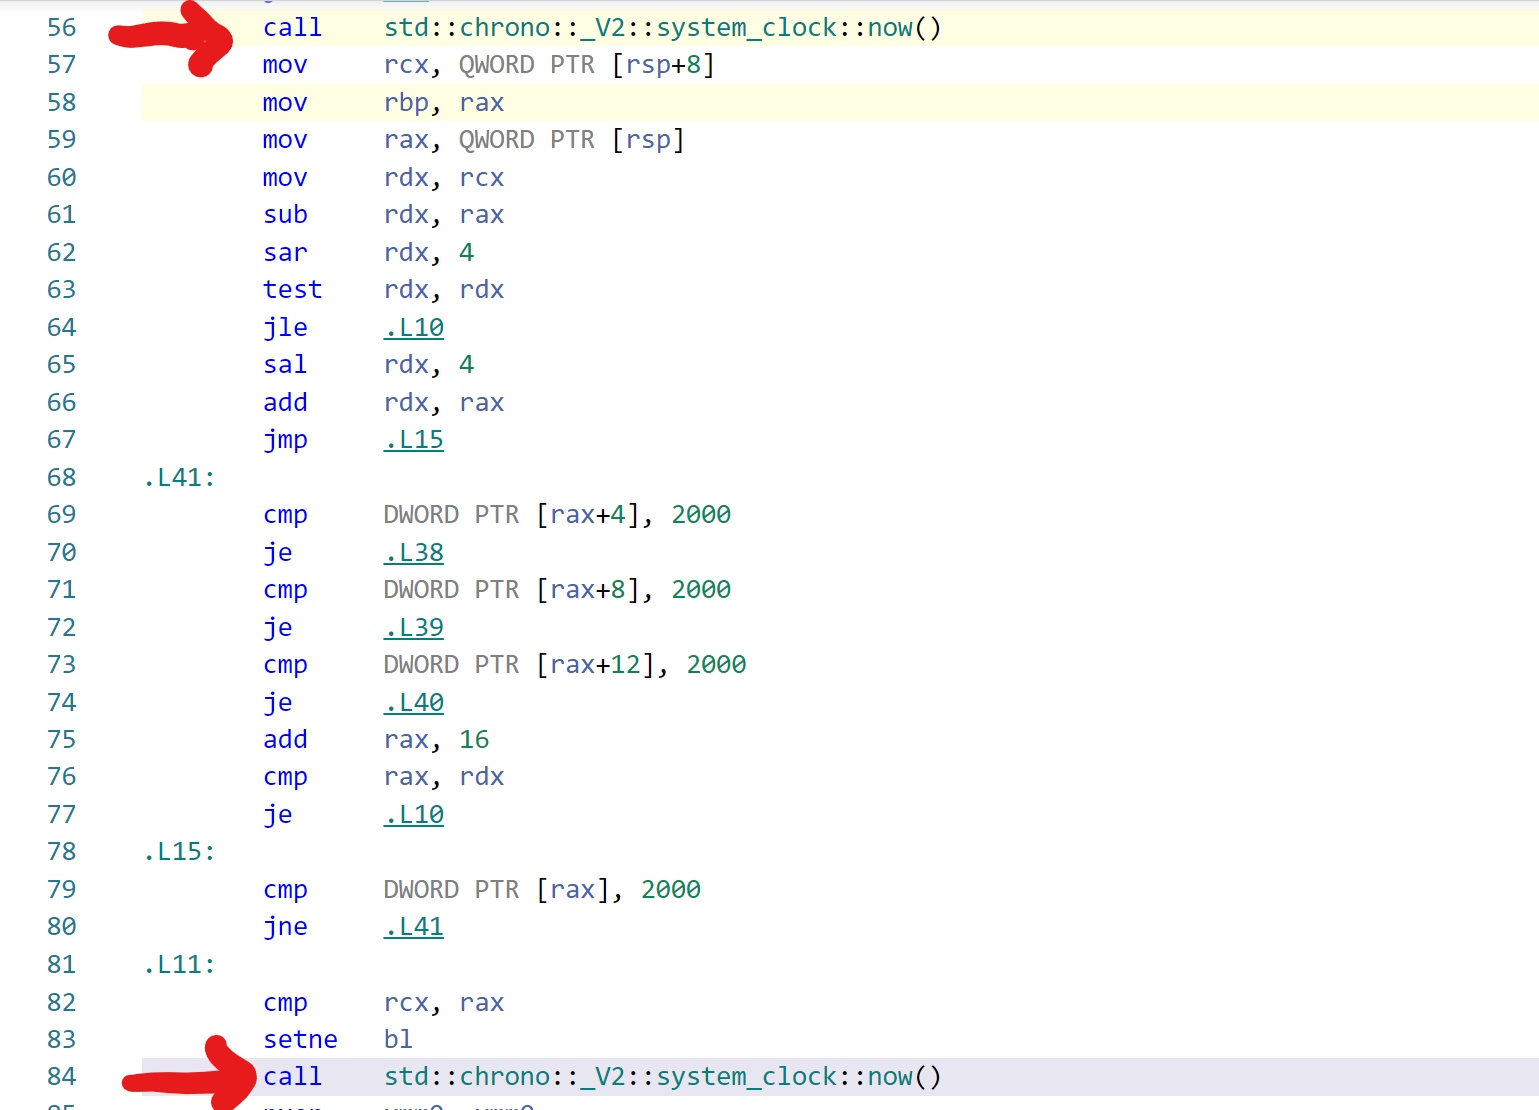The height and width of the screenshot is (1110, 1539).
Task: Select the .L11: label definition line
Action: click(180, 965)
